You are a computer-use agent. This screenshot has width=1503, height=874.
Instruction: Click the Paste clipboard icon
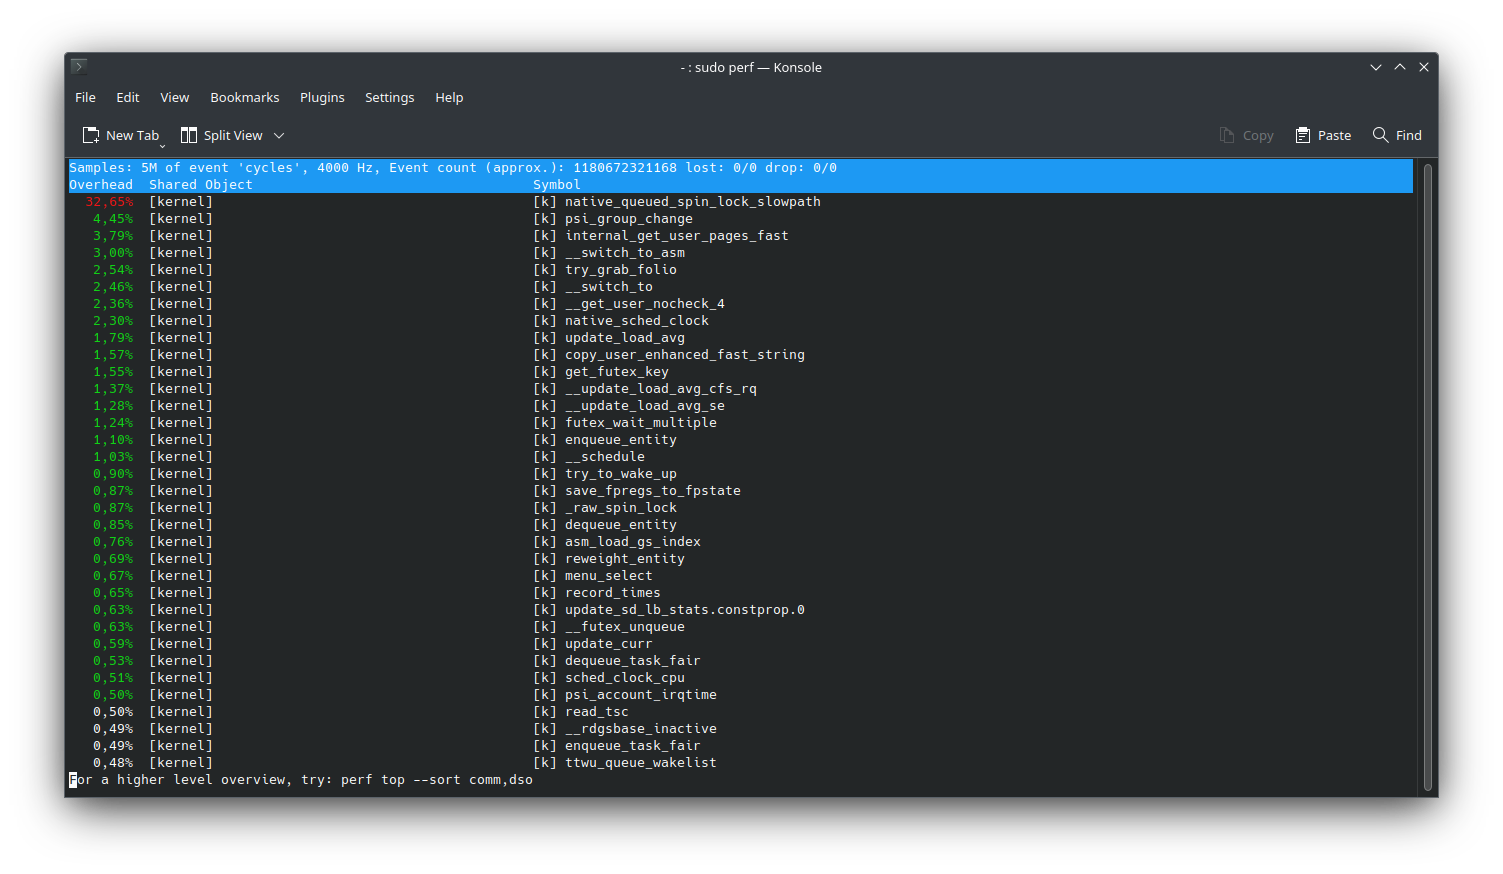tap(1302, 134)
